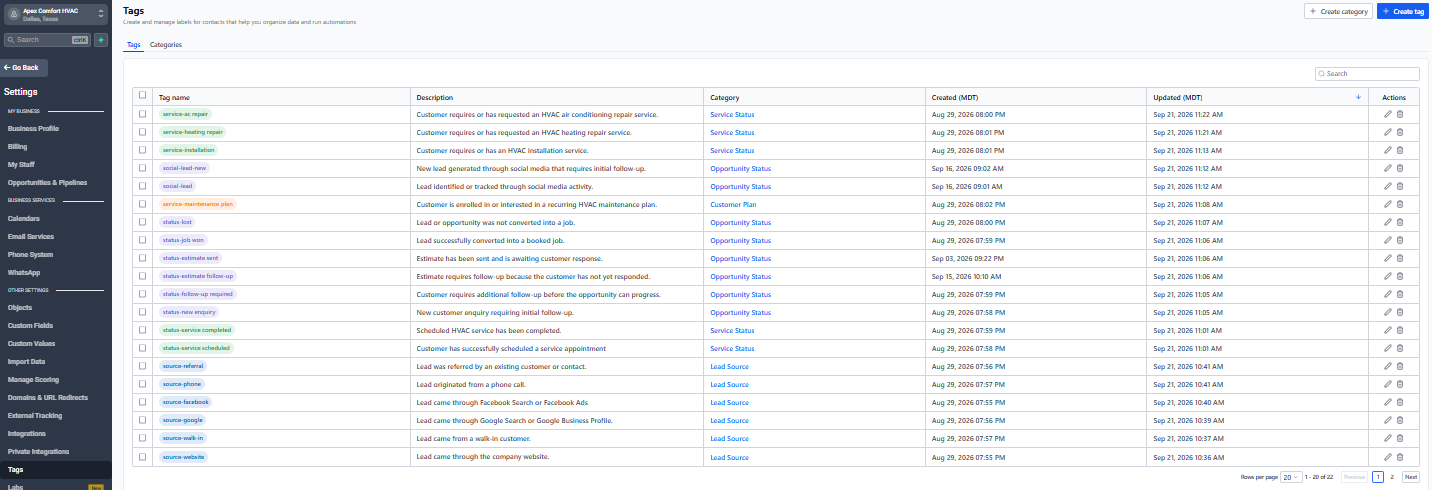
Task: Select page 1 in pagination
Action: [x=1378, y=478]
